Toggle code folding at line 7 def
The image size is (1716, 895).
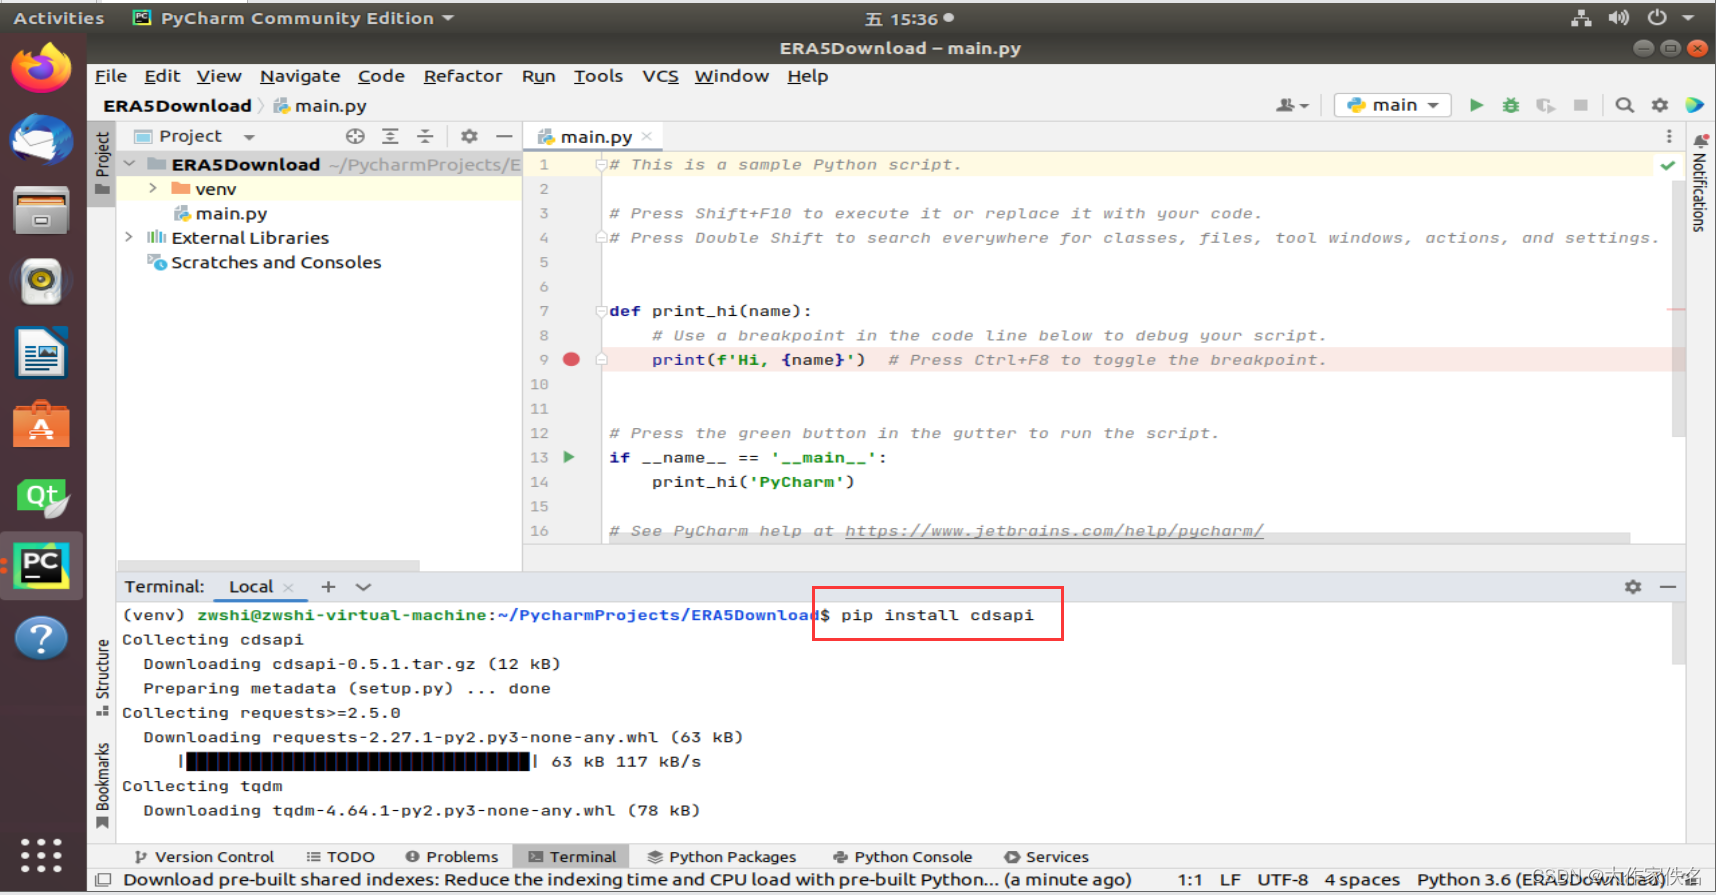point(601,311)
